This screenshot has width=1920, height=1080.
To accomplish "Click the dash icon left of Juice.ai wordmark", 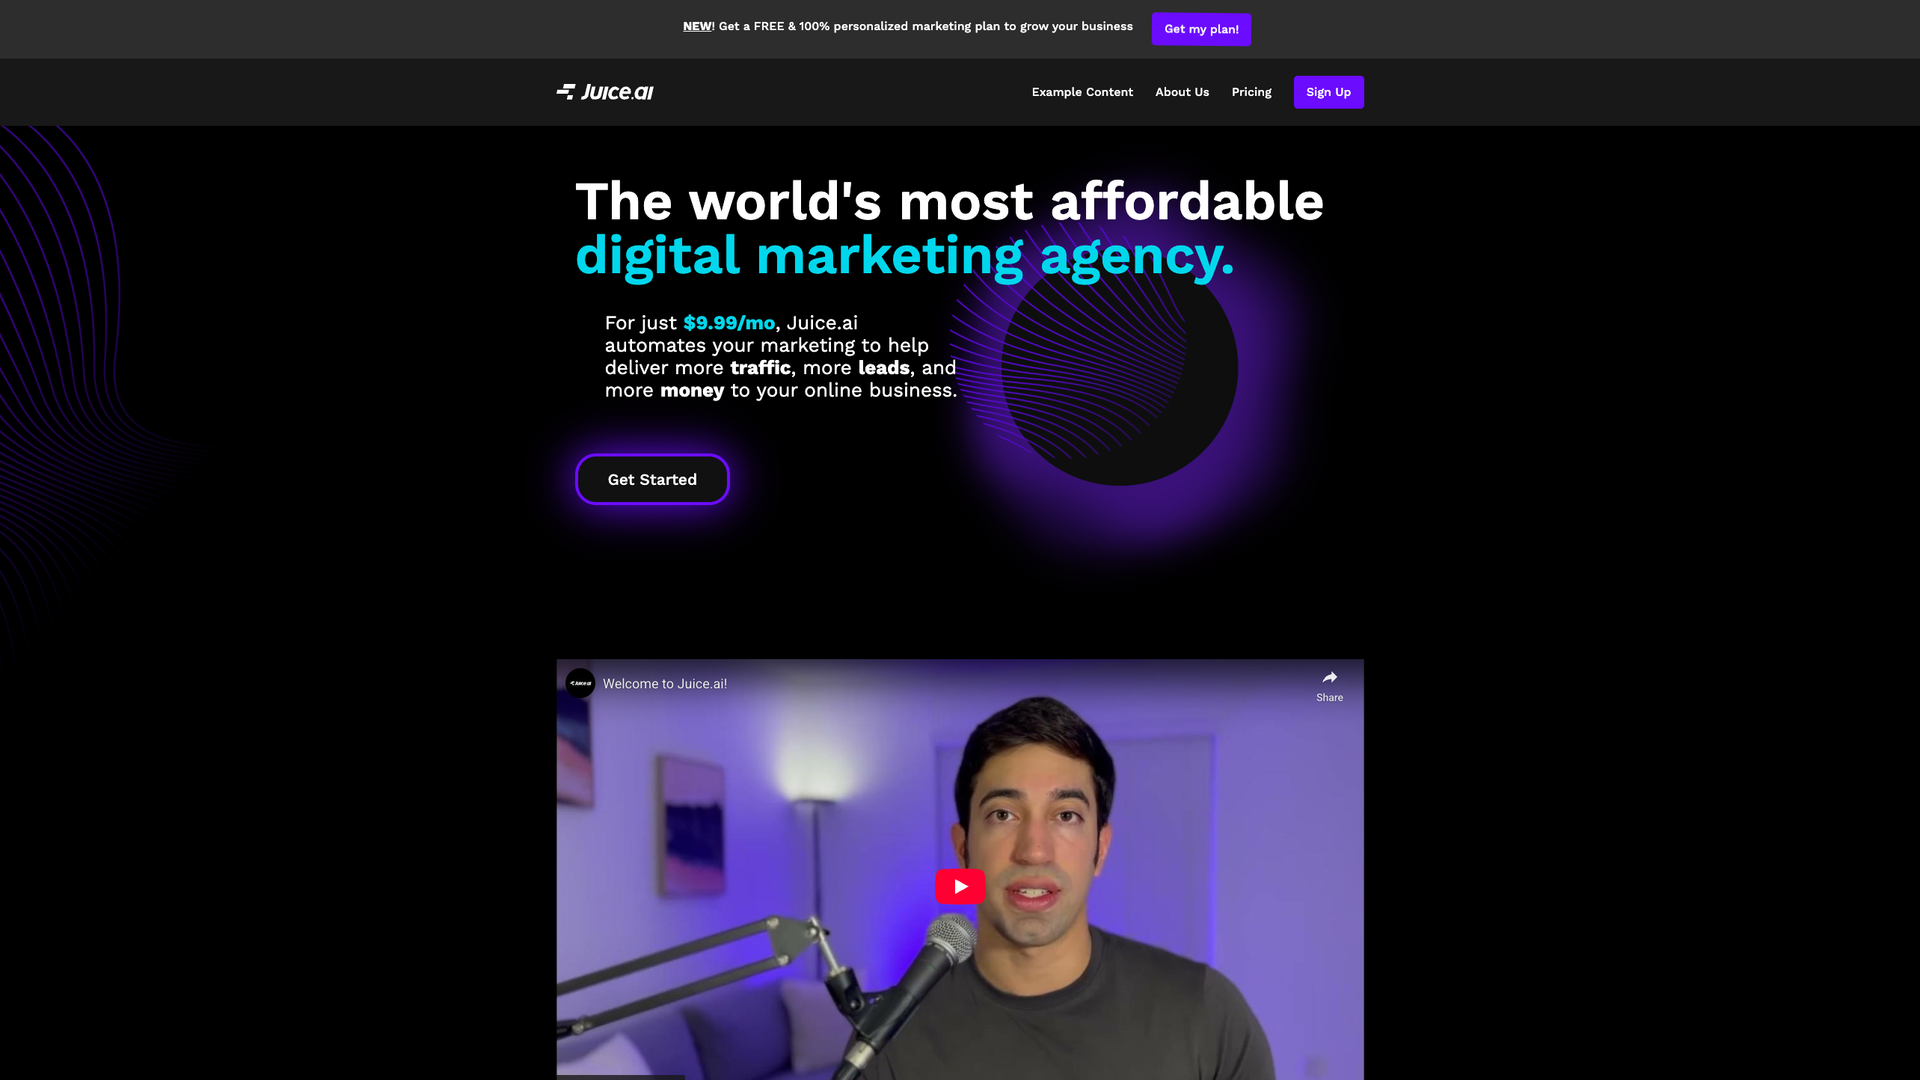I will click(x=566, y=92).
